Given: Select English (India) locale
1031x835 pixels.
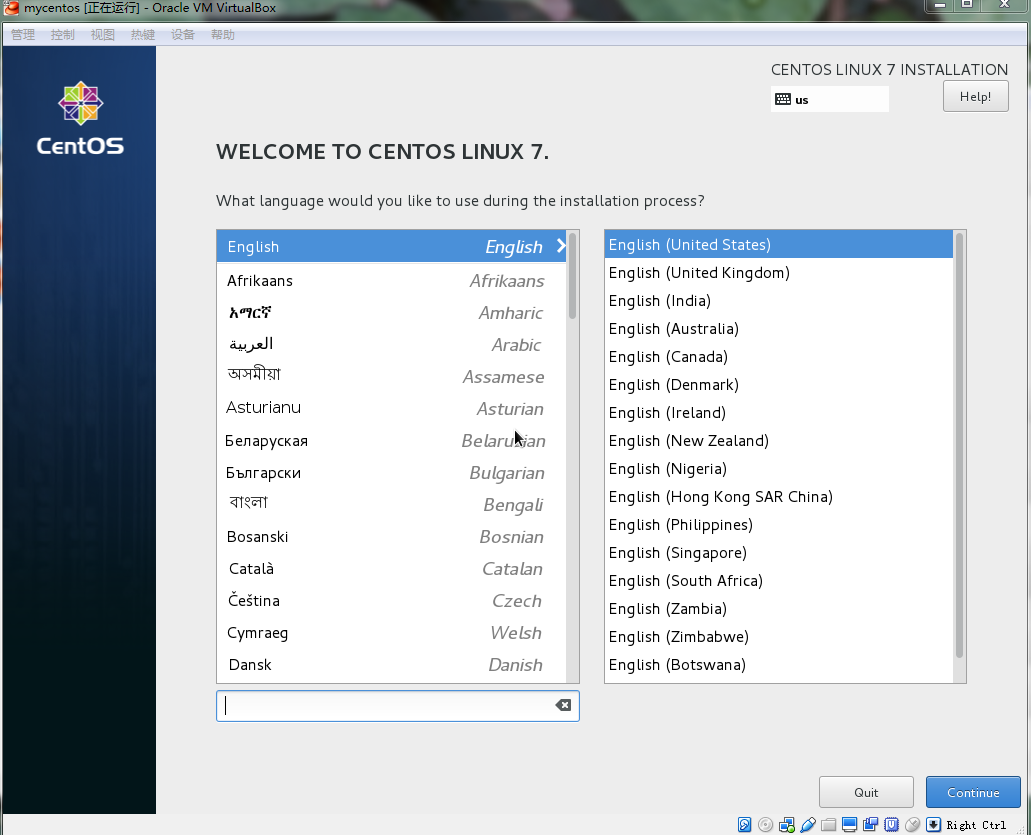Looking at the screenshot, I should (779, 300).
